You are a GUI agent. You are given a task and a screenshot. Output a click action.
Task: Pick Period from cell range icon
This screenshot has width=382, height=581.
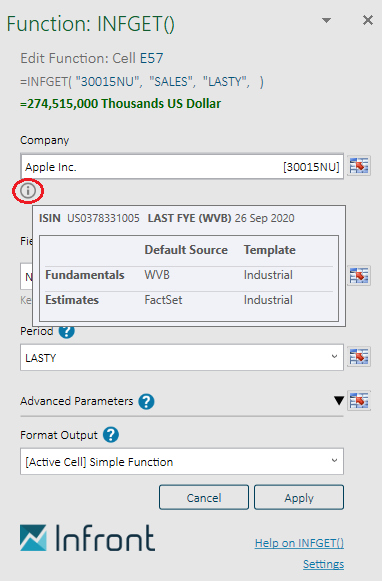pos(359,357)
